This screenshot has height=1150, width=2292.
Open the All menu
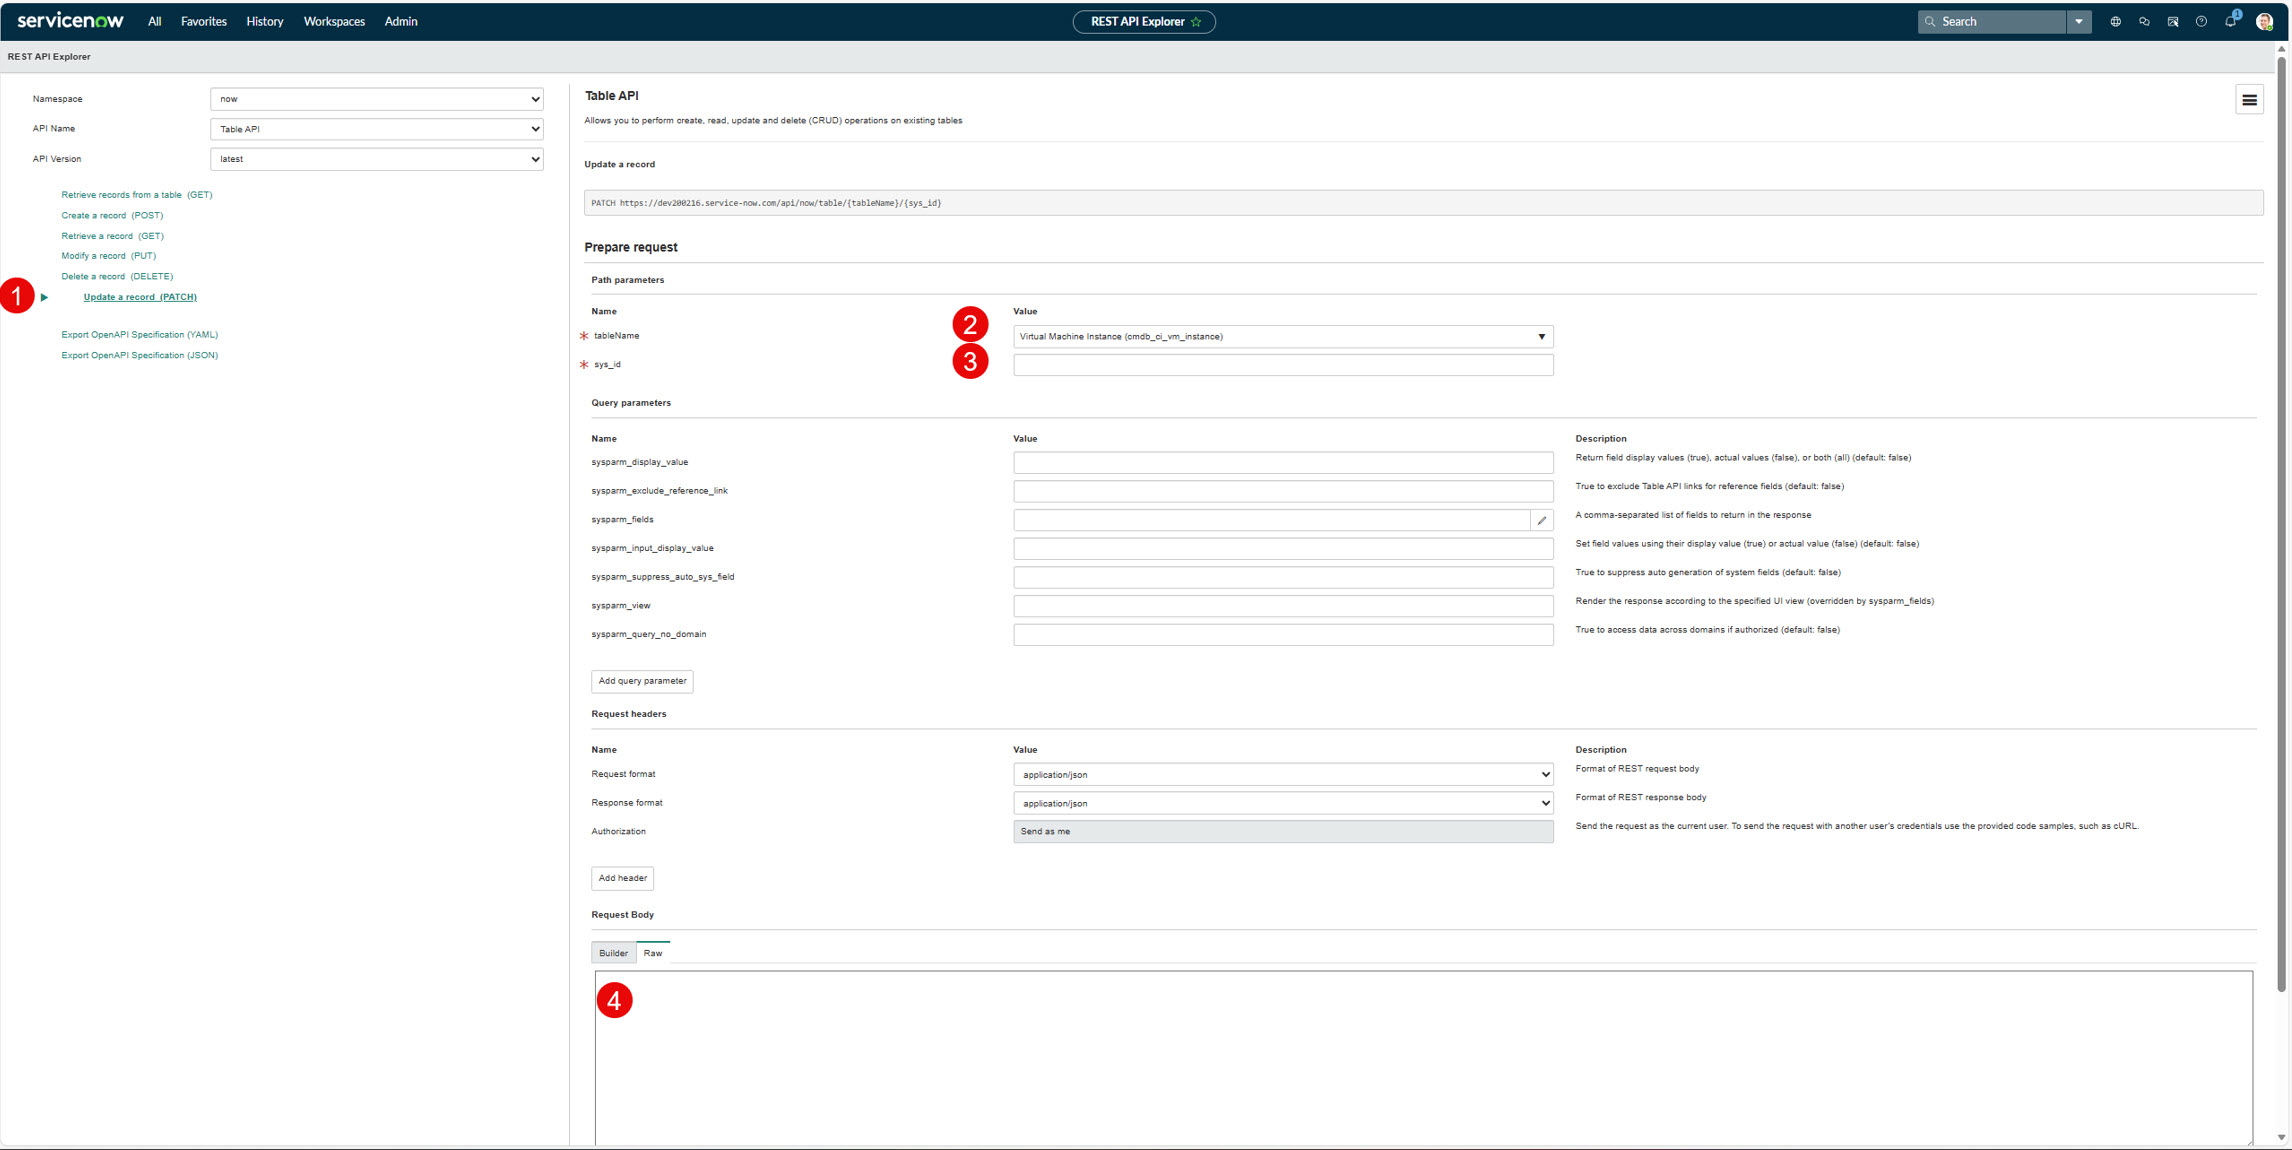coord(154,22)
